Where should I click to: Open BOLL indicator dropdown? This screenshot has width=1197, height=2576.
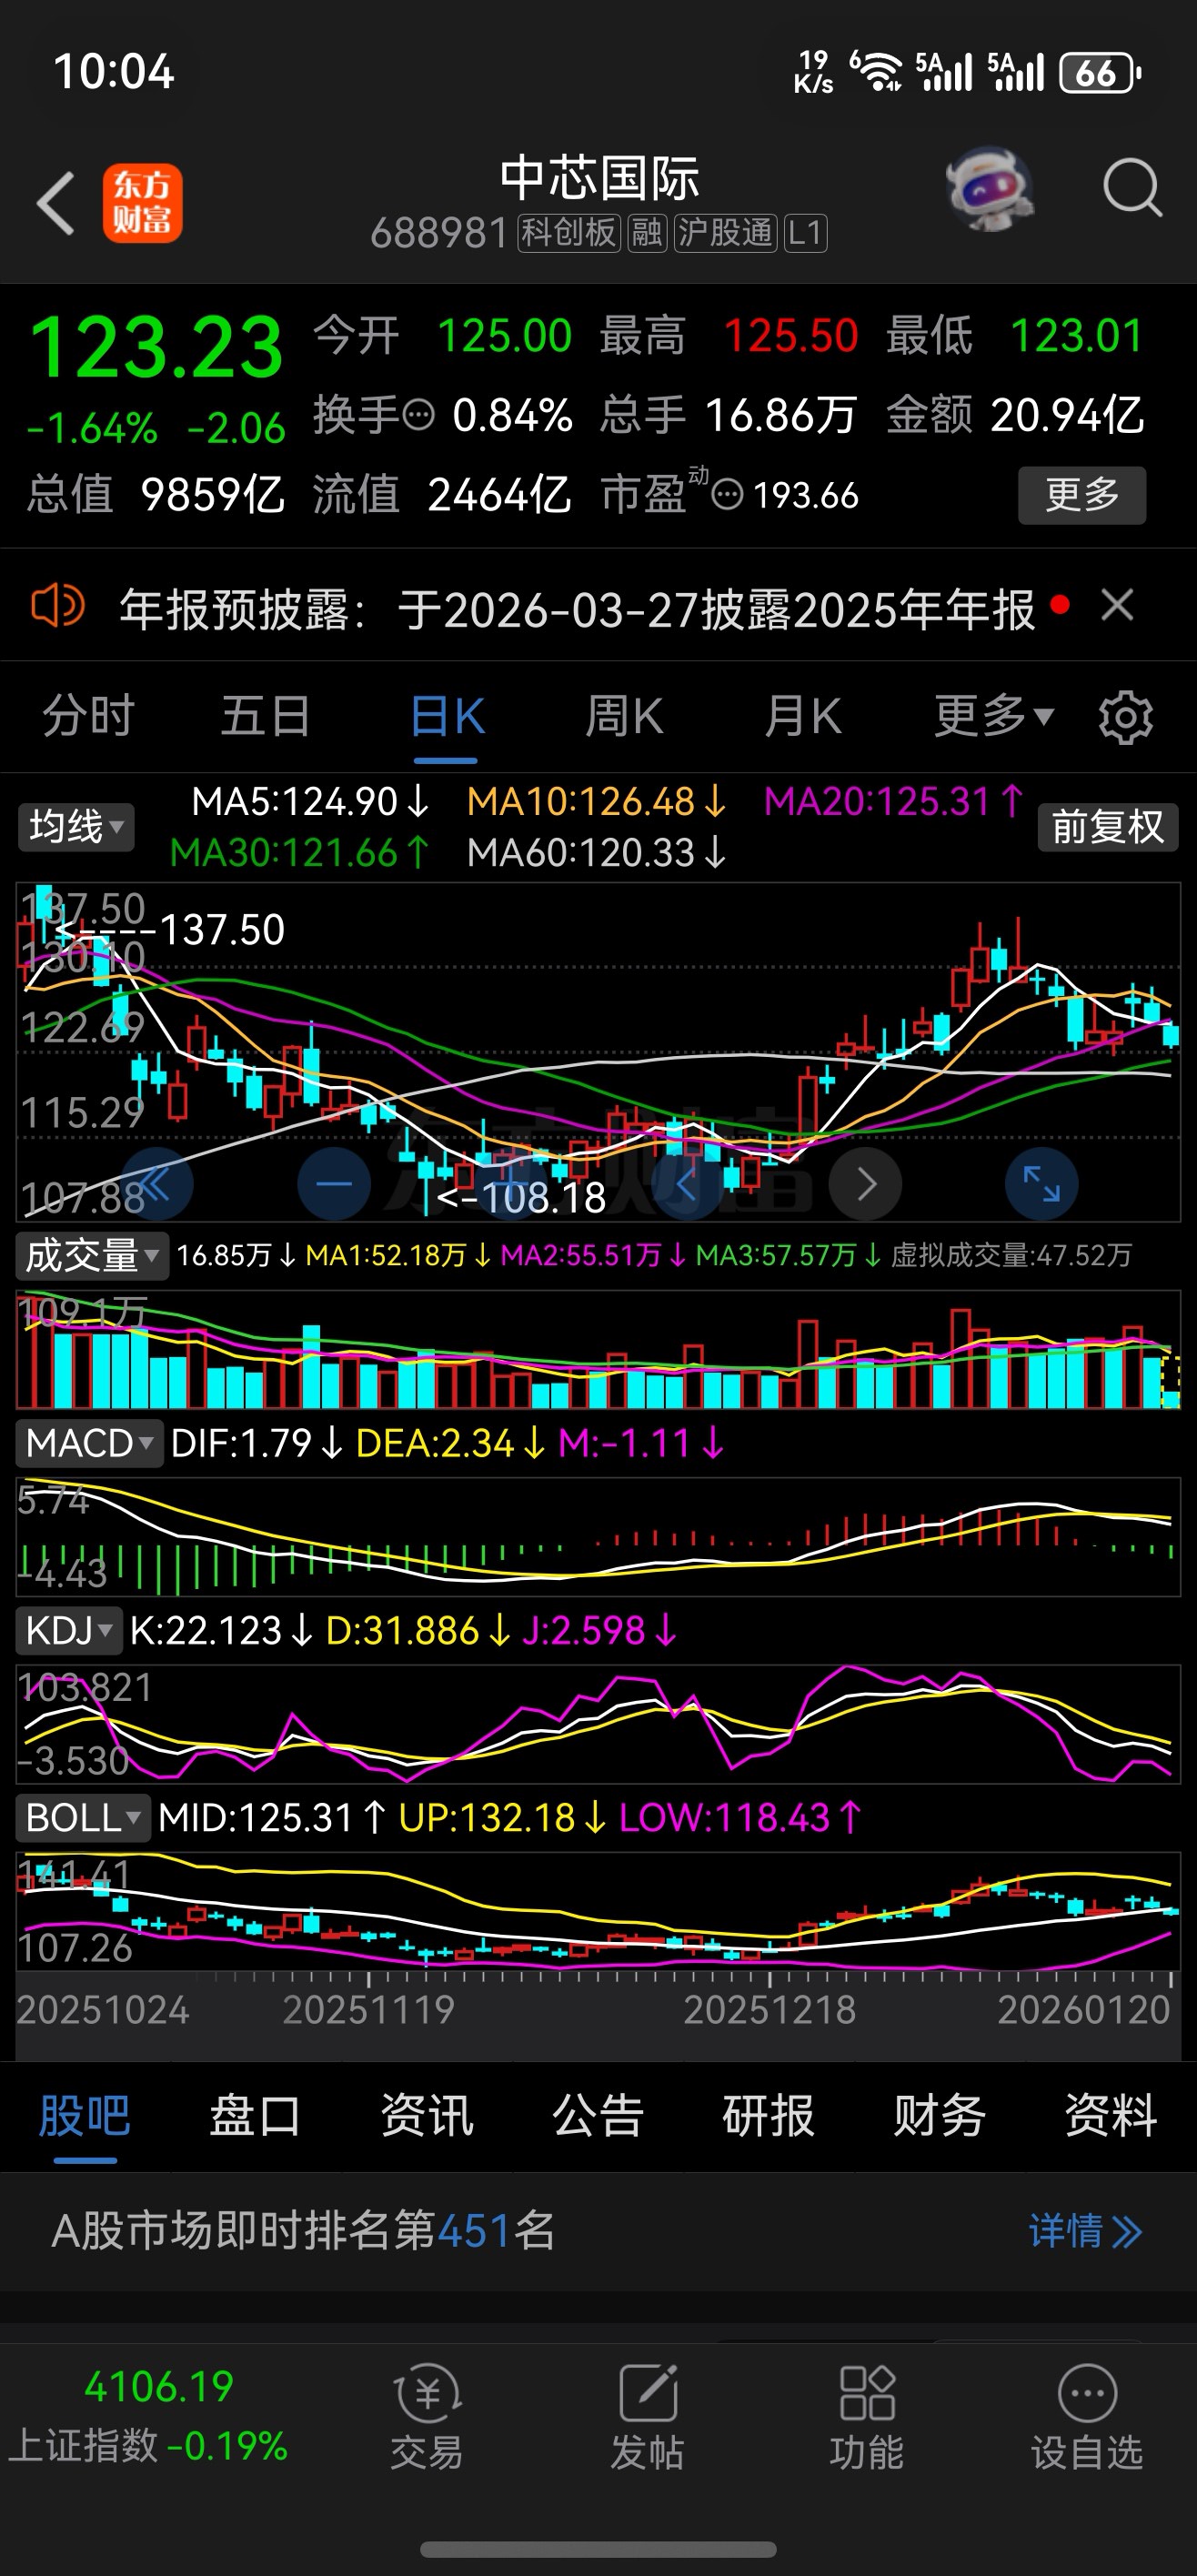(83, 1817)
